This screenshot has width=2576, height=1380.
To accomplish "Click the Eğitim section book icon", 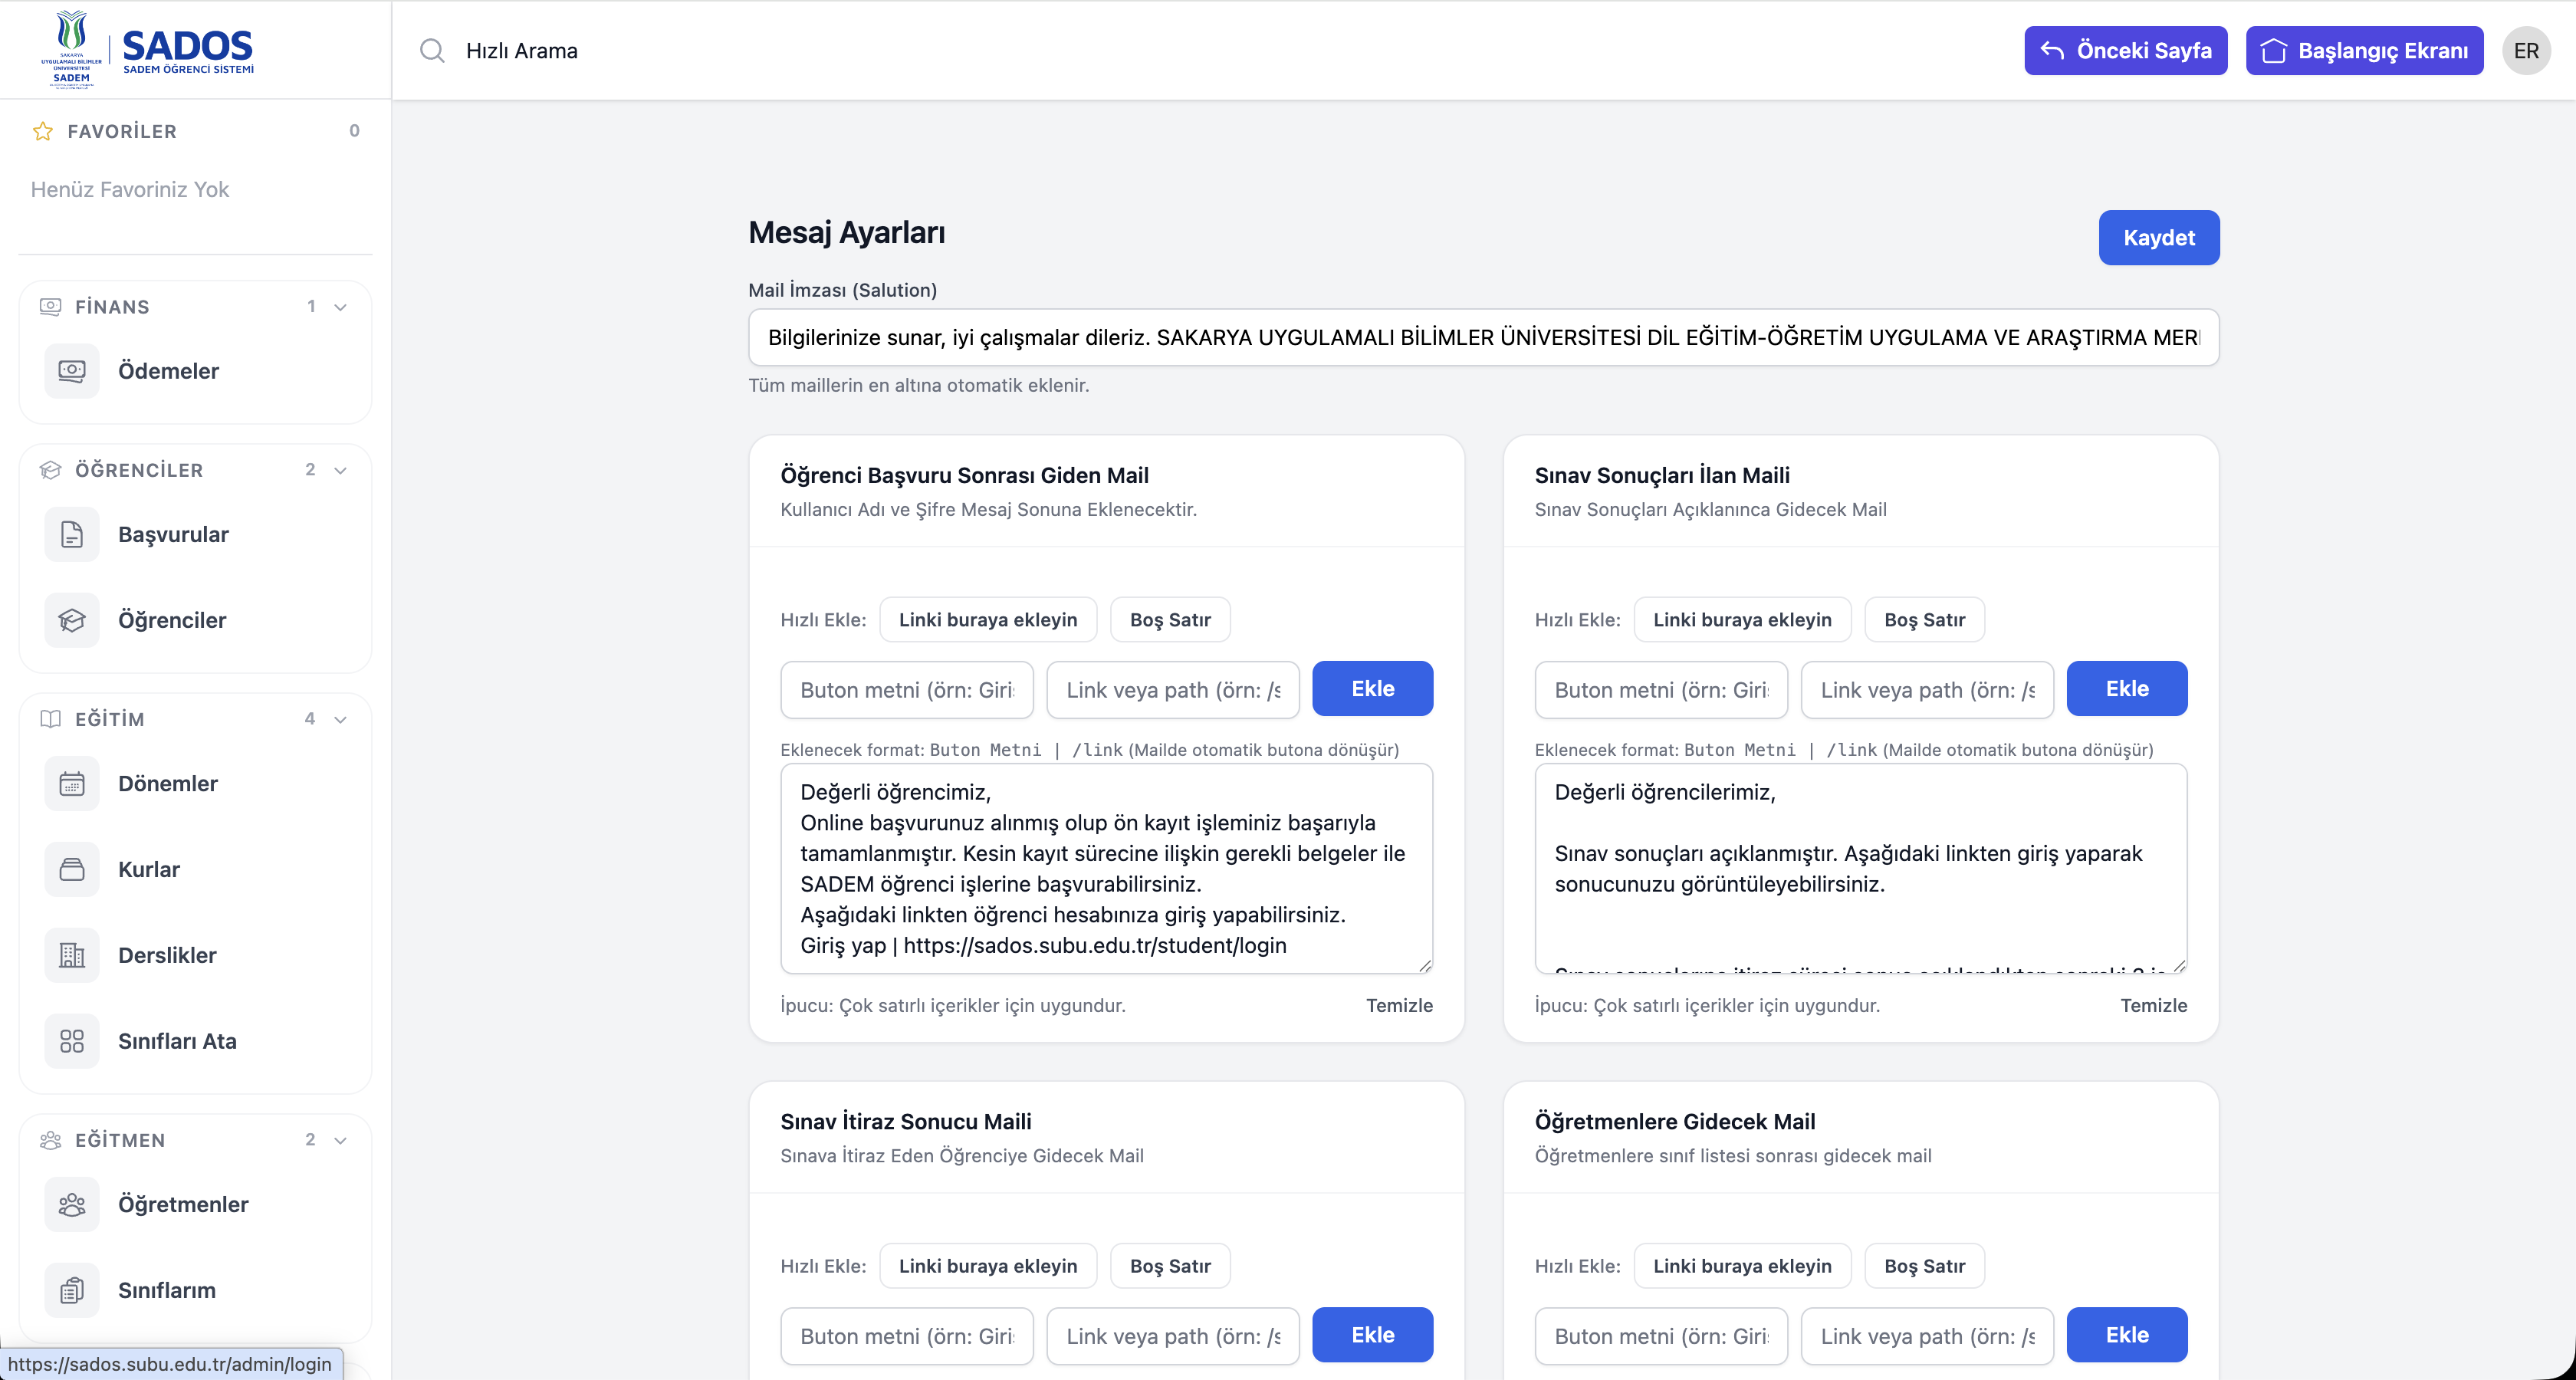I will tap(50, 719).
